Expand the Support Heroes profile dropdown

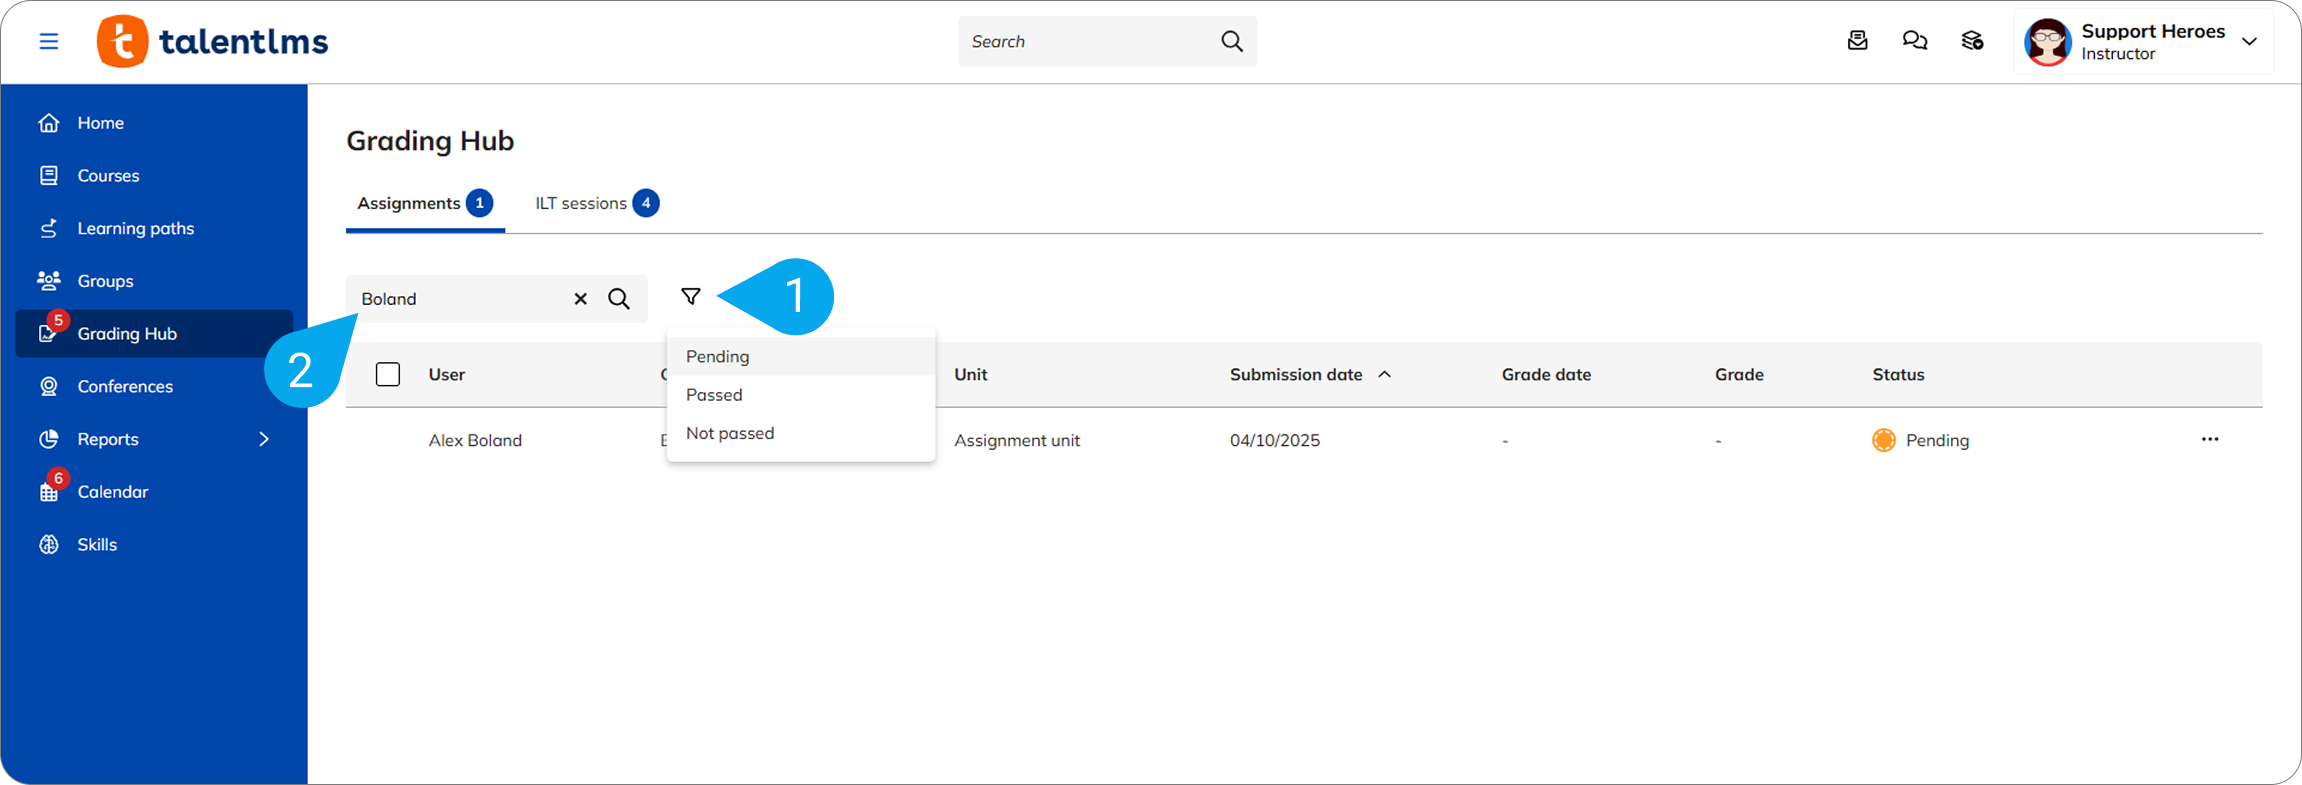coord(2249,41)
